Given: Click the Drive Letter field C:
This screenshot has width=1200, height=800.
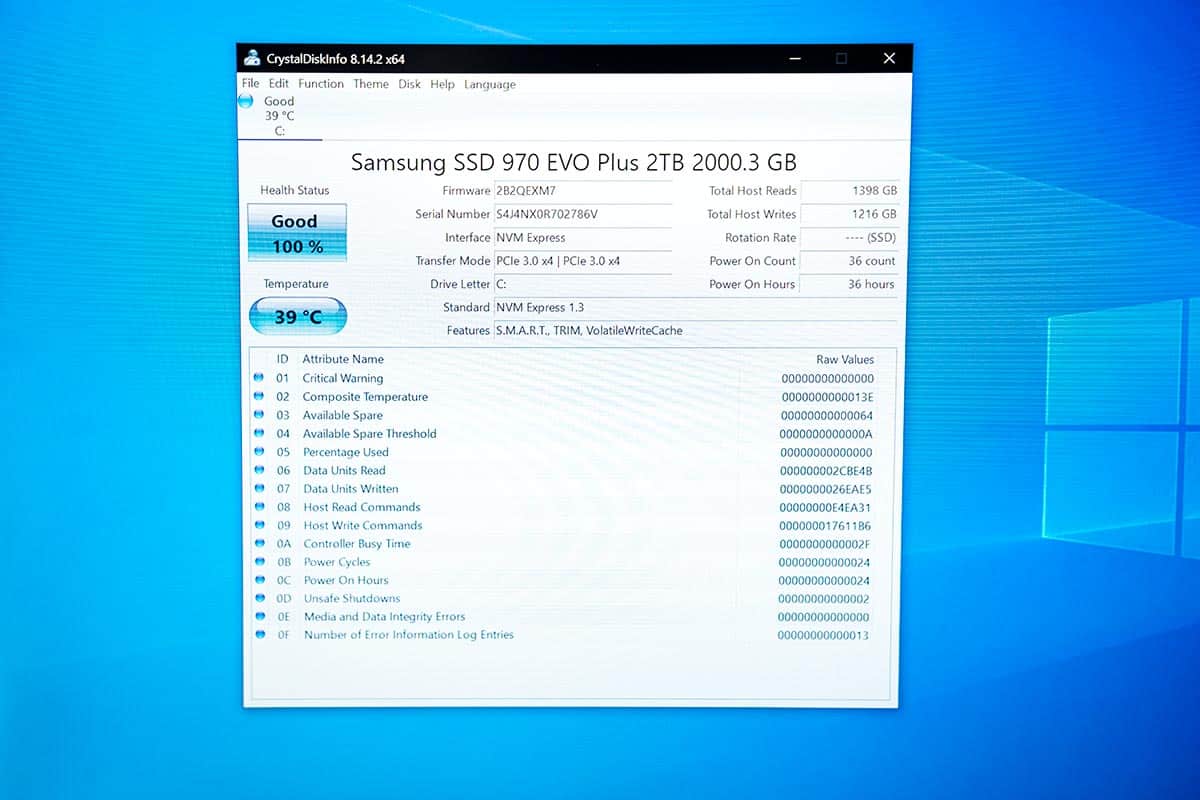Looking at the screenshot, I should (583, 284).
